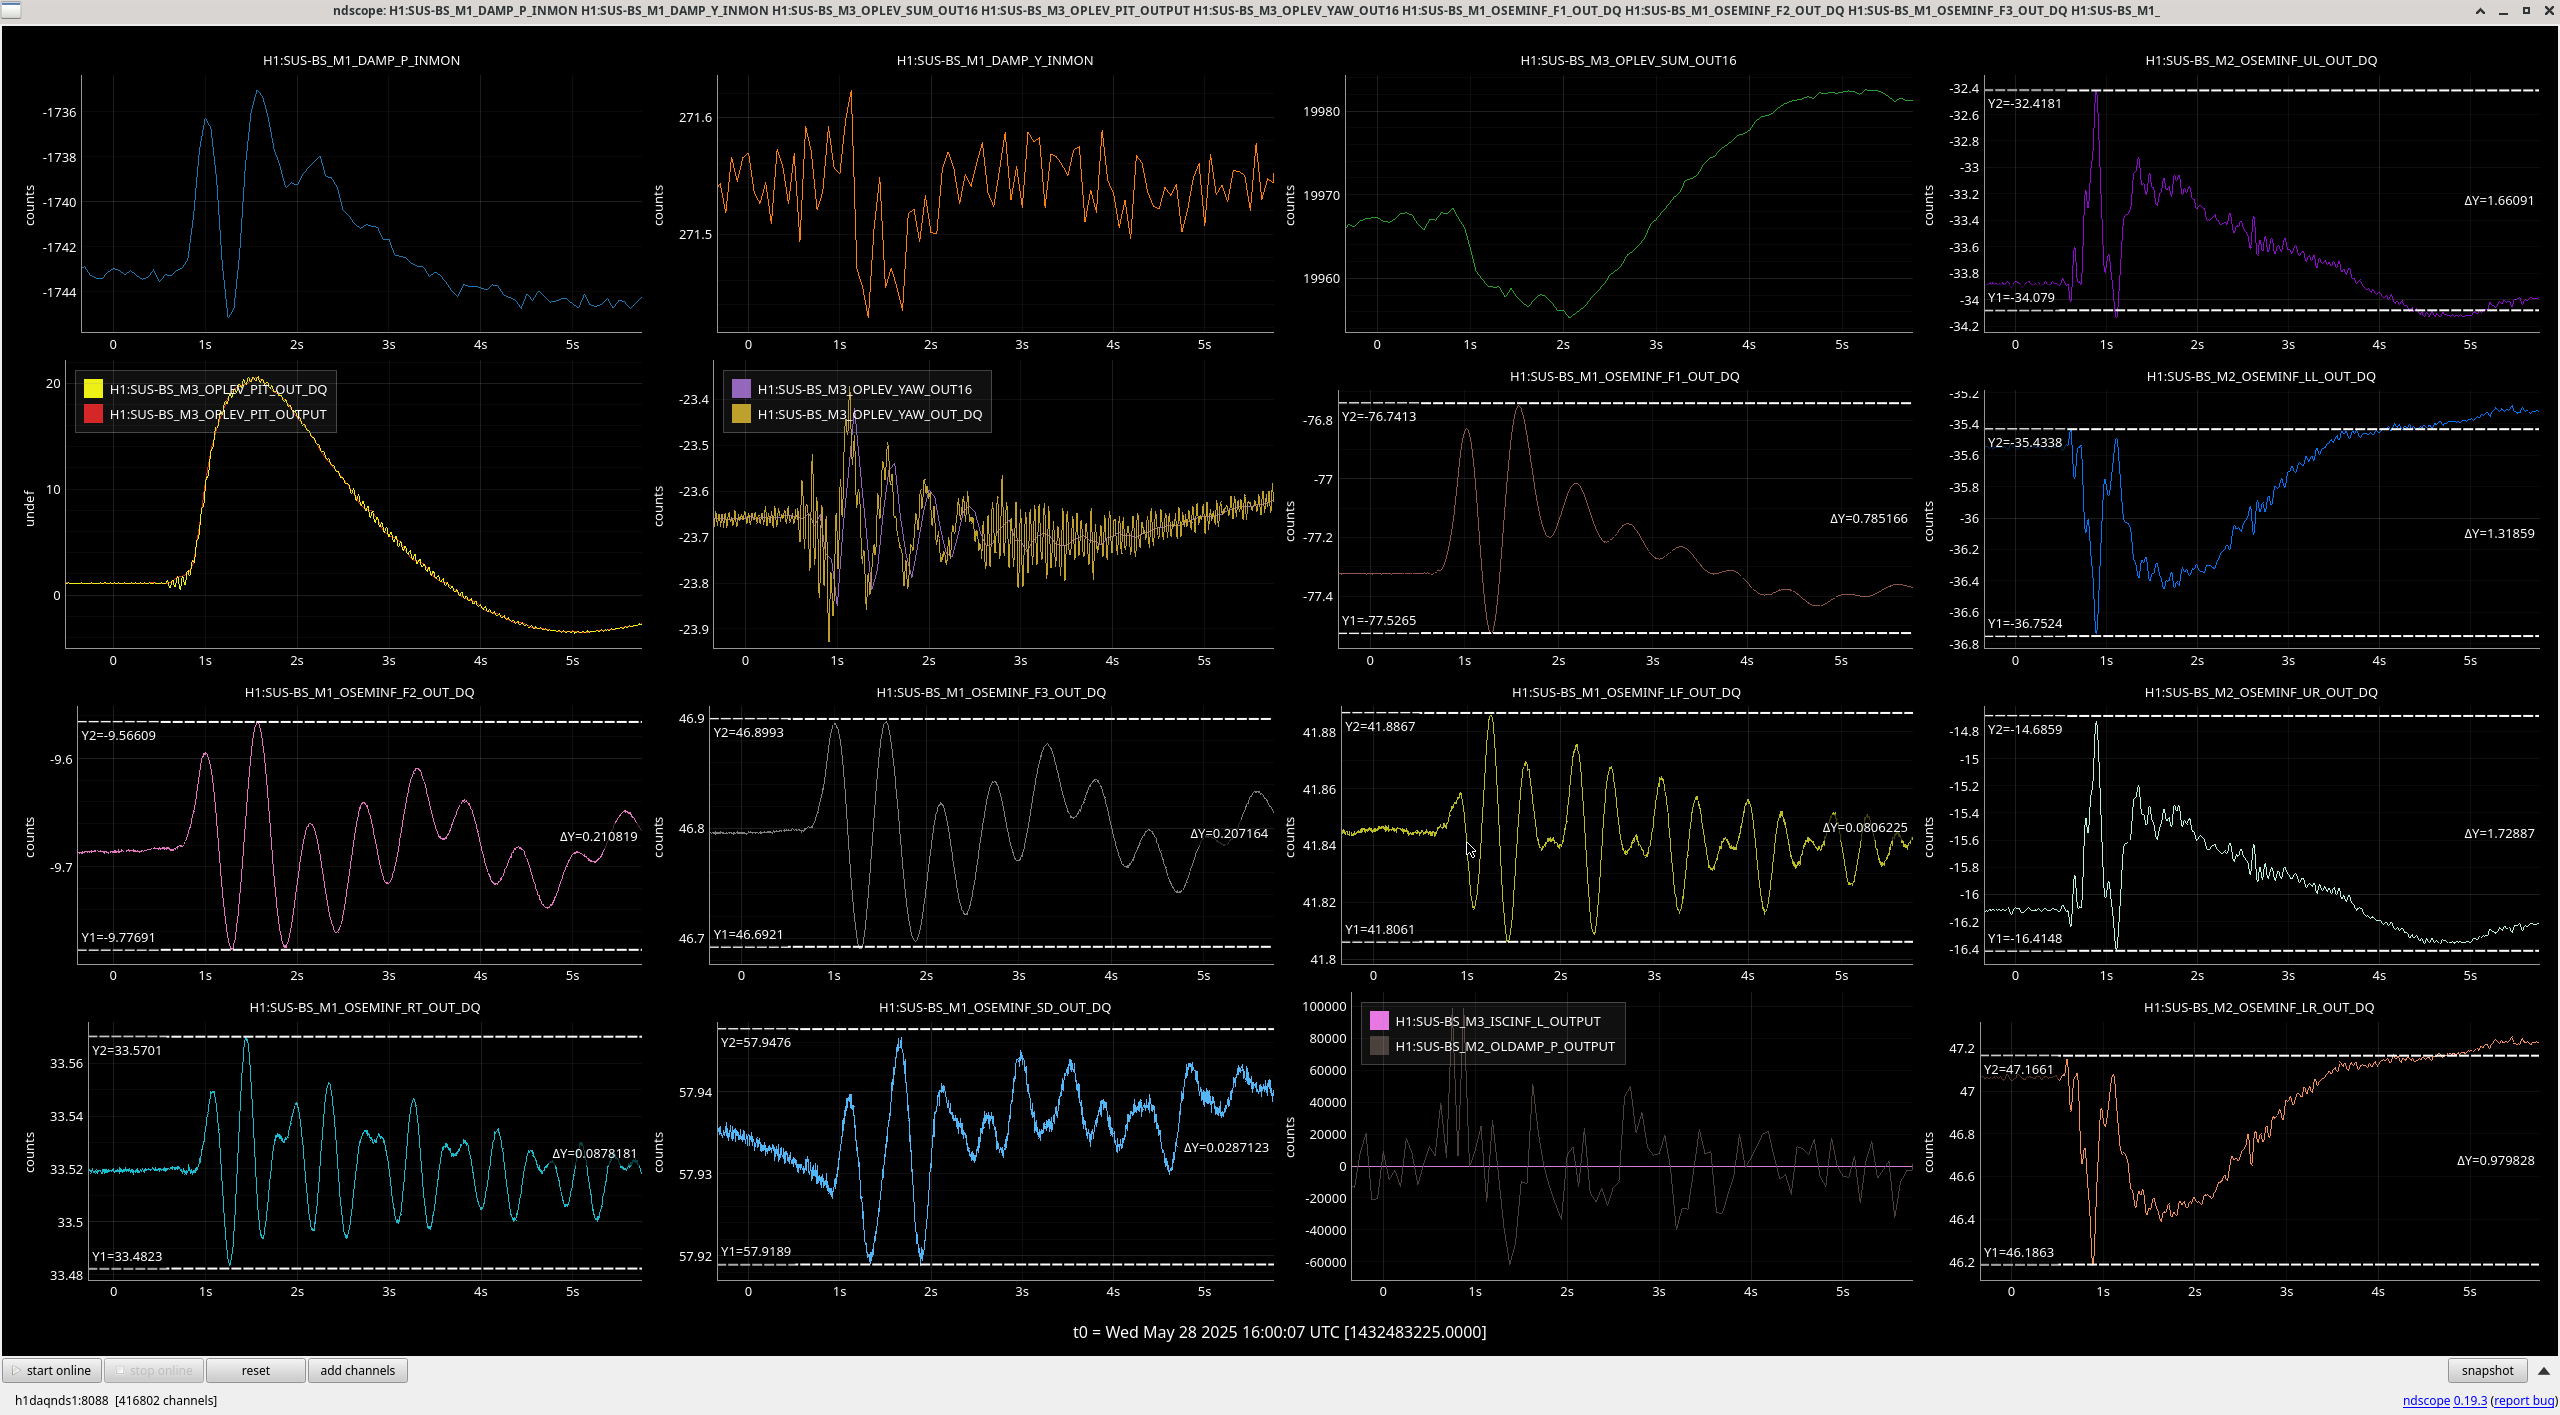This screenshot has height=1415, width=2560.
Task: Select the M2_OSEMINF_LL_OUT_DQ plot title
Action: click(x=2261, y=376)
